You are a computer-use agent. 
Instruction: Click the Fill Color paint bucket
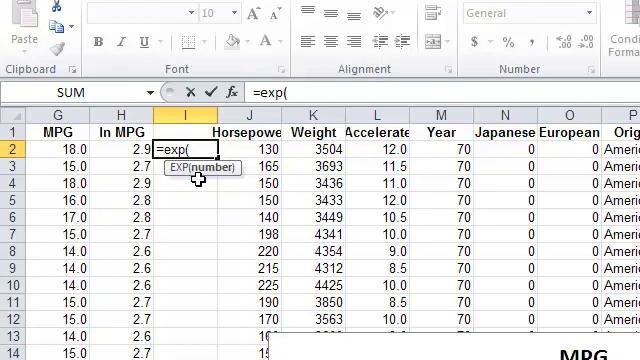[x=233, y=42]
